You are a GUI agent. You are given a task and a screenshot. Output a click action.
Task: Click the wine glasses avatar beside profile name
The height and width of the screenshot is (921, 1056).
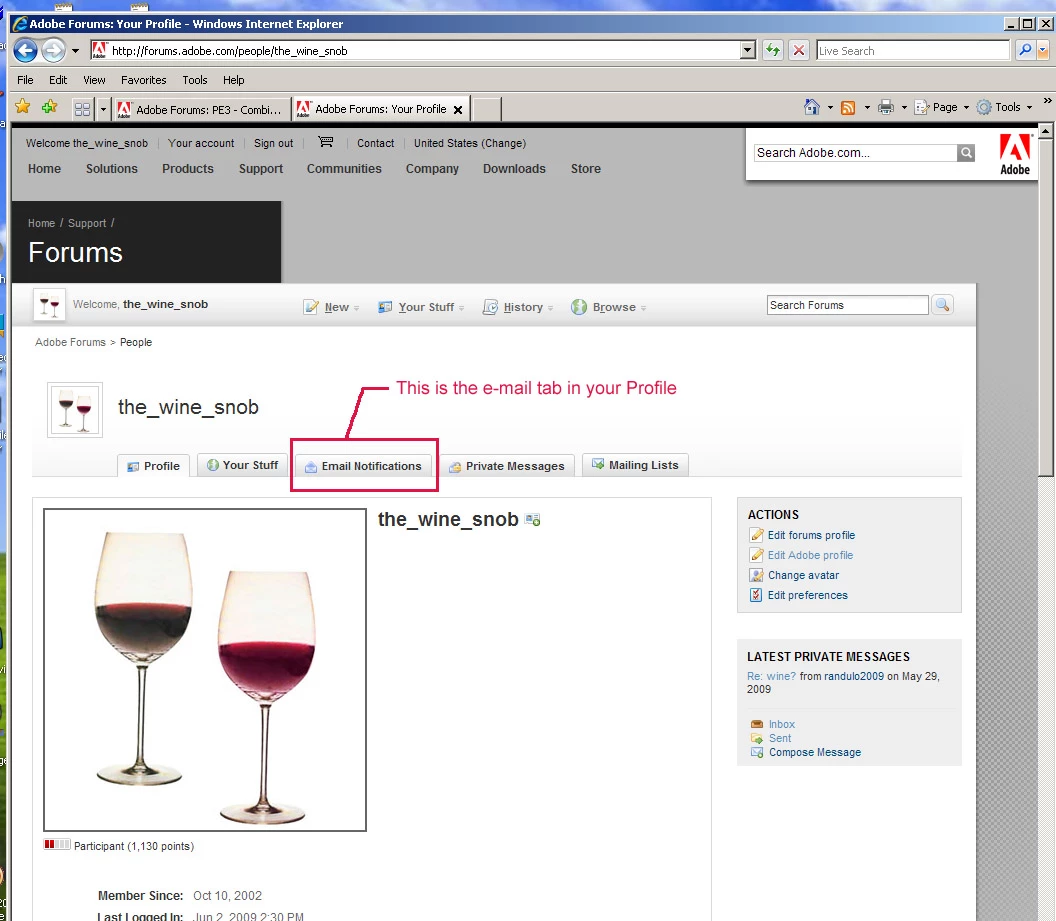[x=75, y=410]
